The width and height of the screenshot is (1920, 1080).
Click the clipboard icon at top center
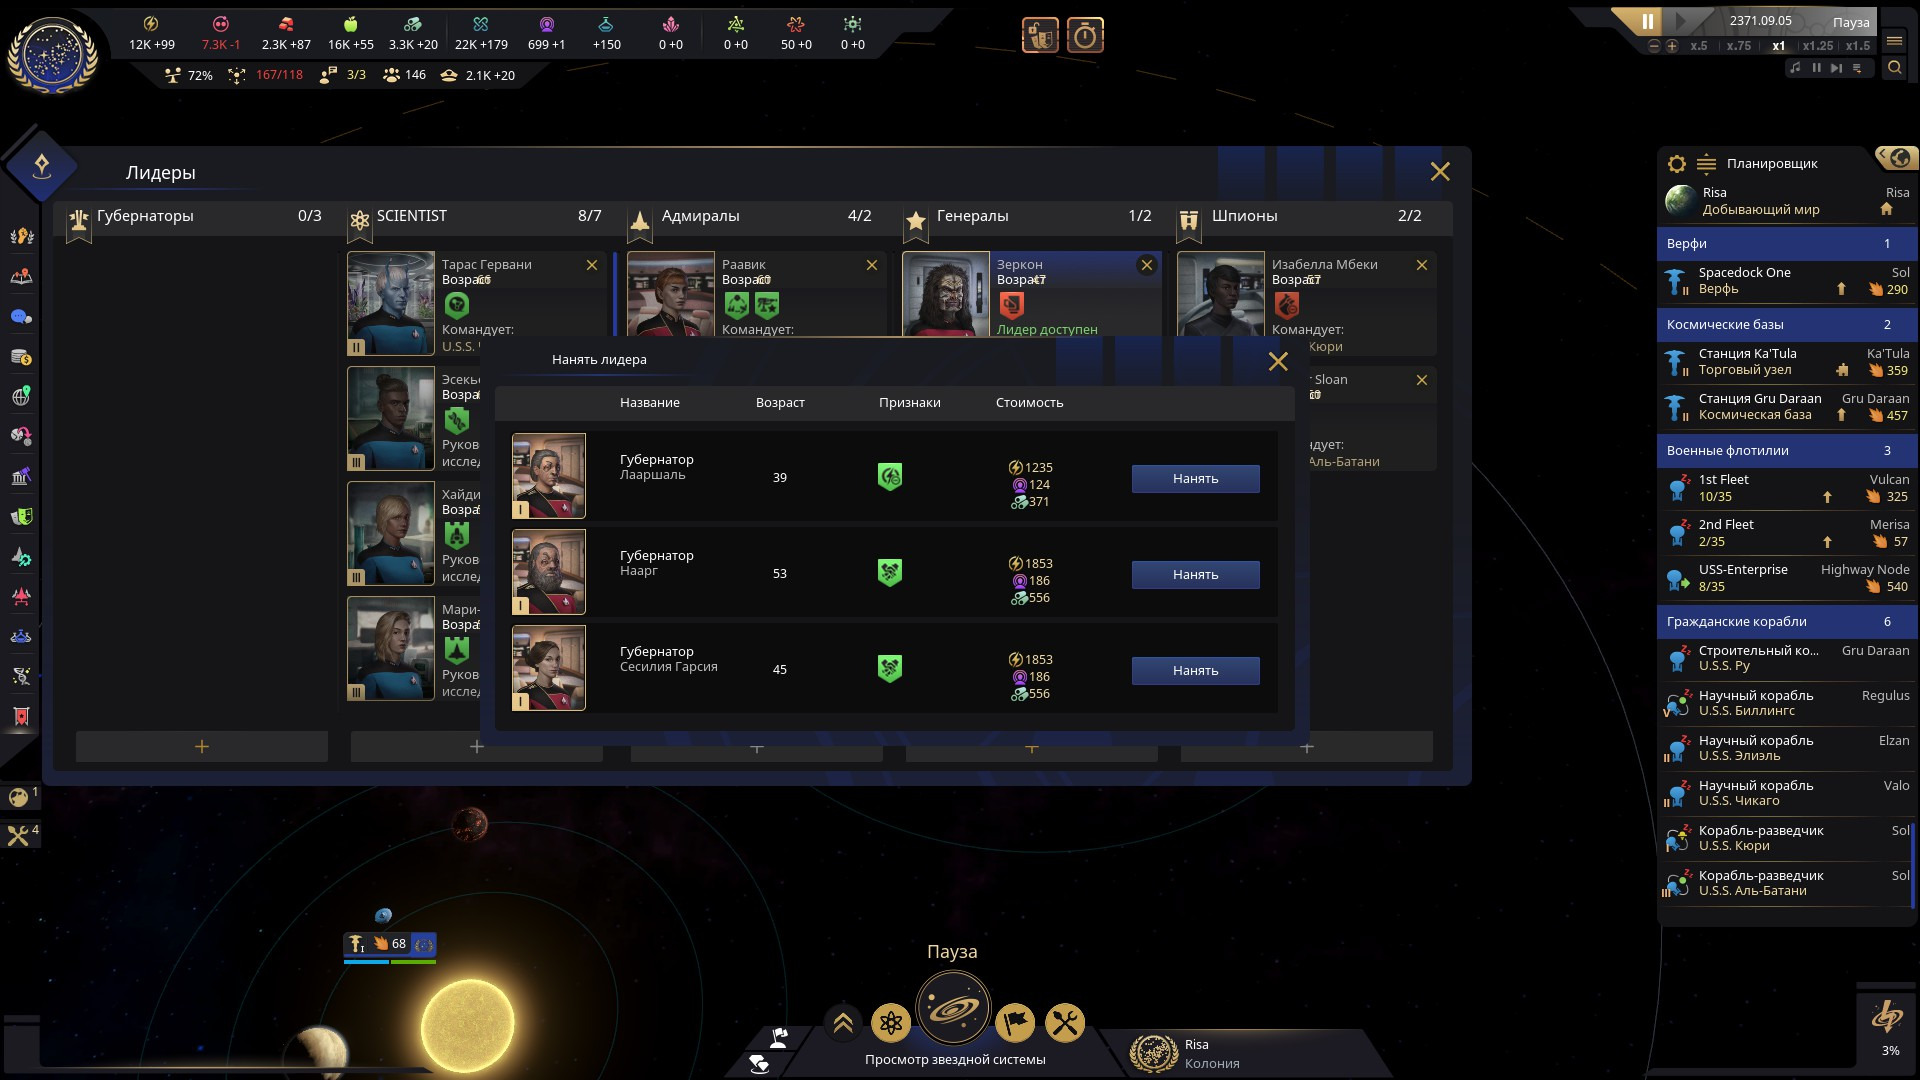1040,36
